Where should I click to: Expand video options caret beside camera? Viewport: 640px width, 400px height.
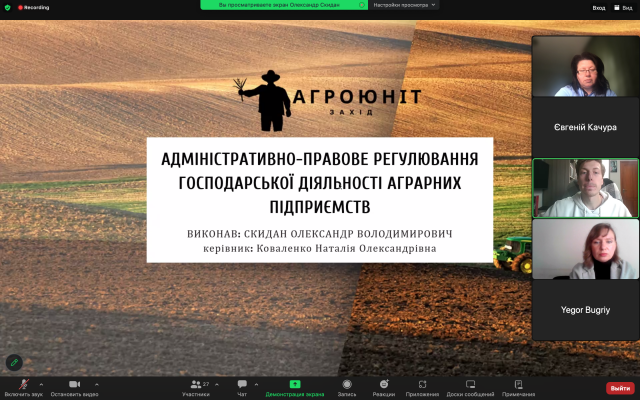[x=97, y=384]
